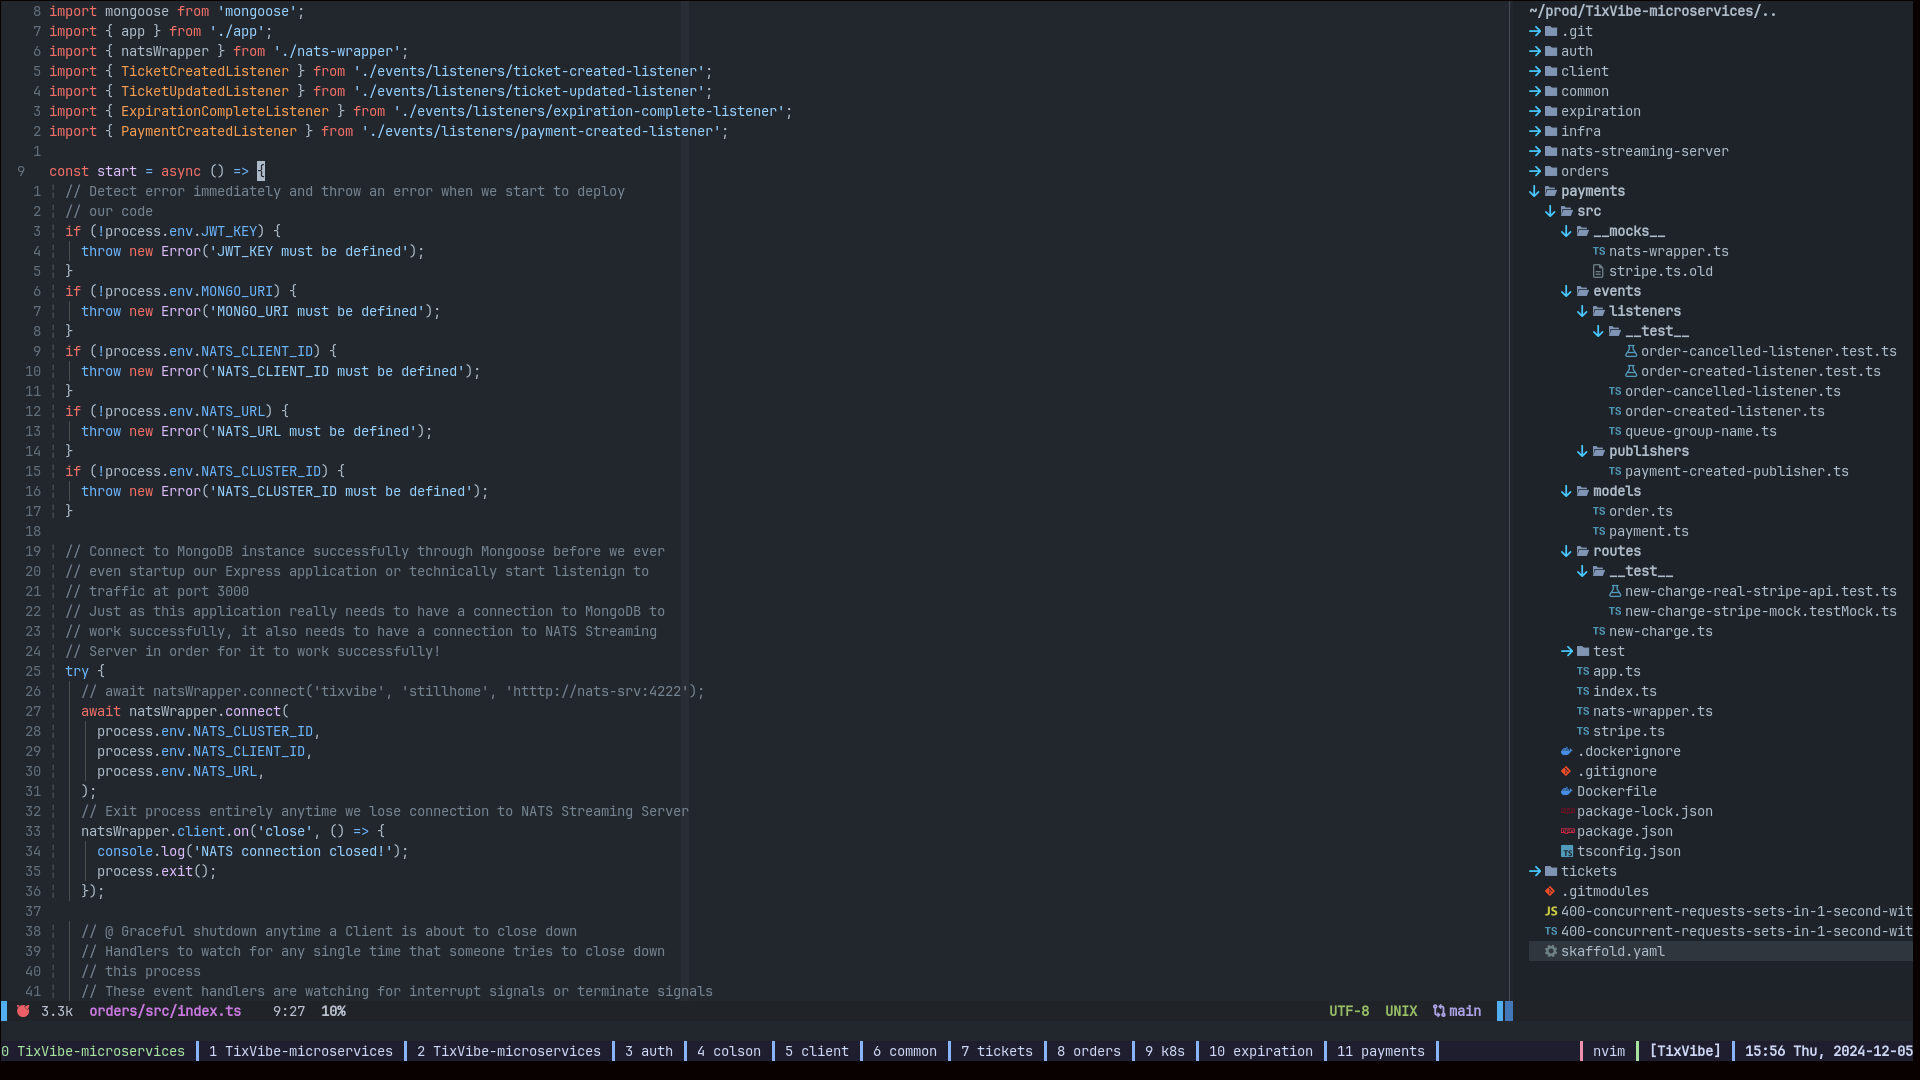Click the orders/src/index.ts breadcrumb

tap(164, 1010)
